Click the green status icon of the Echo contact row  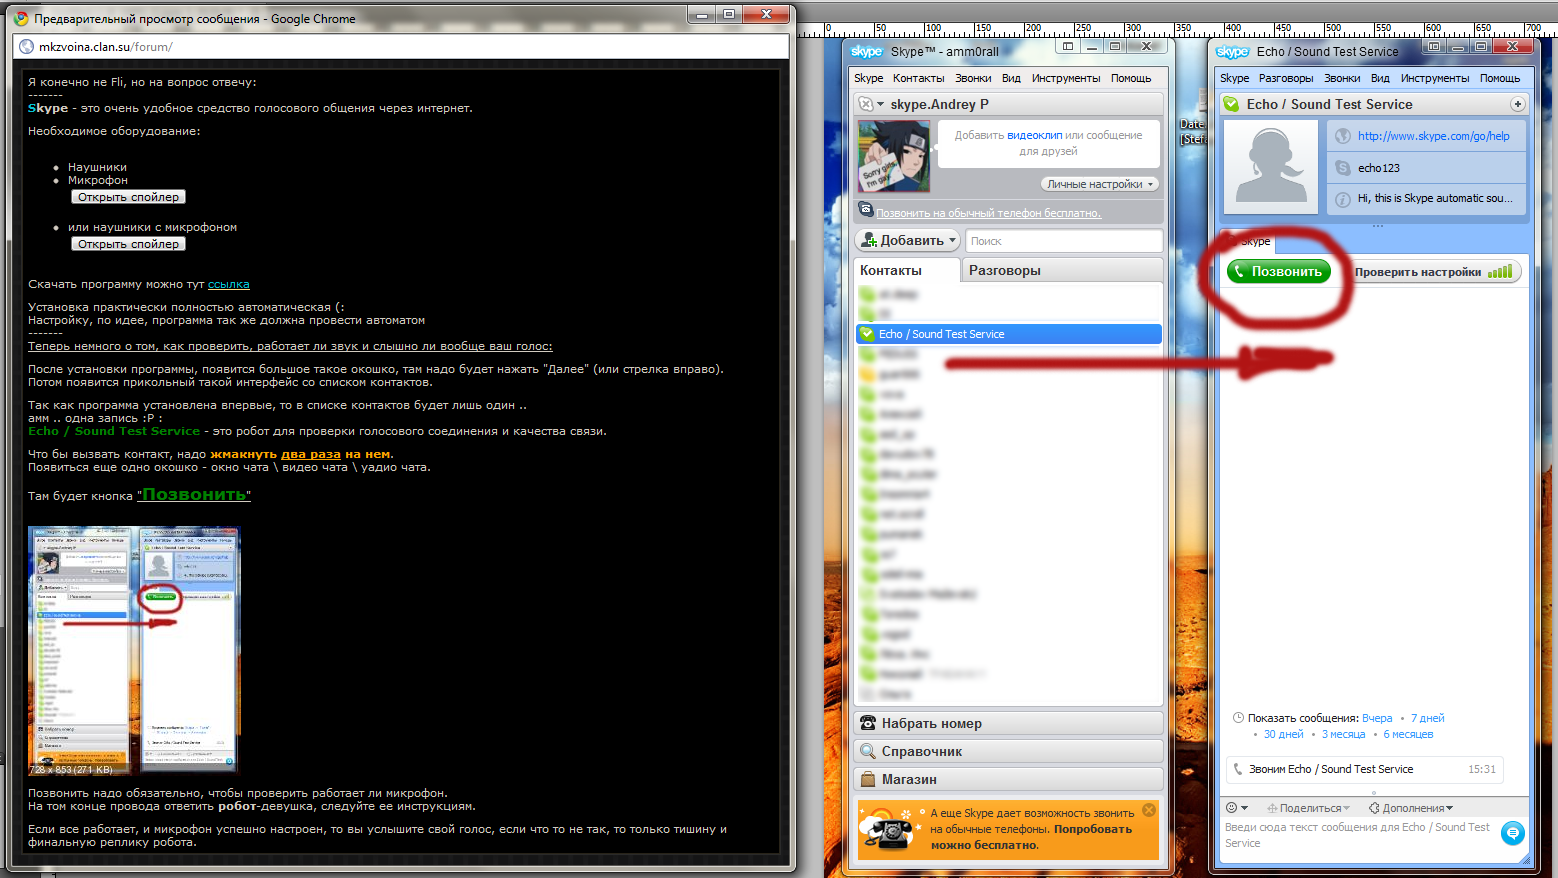tap(867, 334)
